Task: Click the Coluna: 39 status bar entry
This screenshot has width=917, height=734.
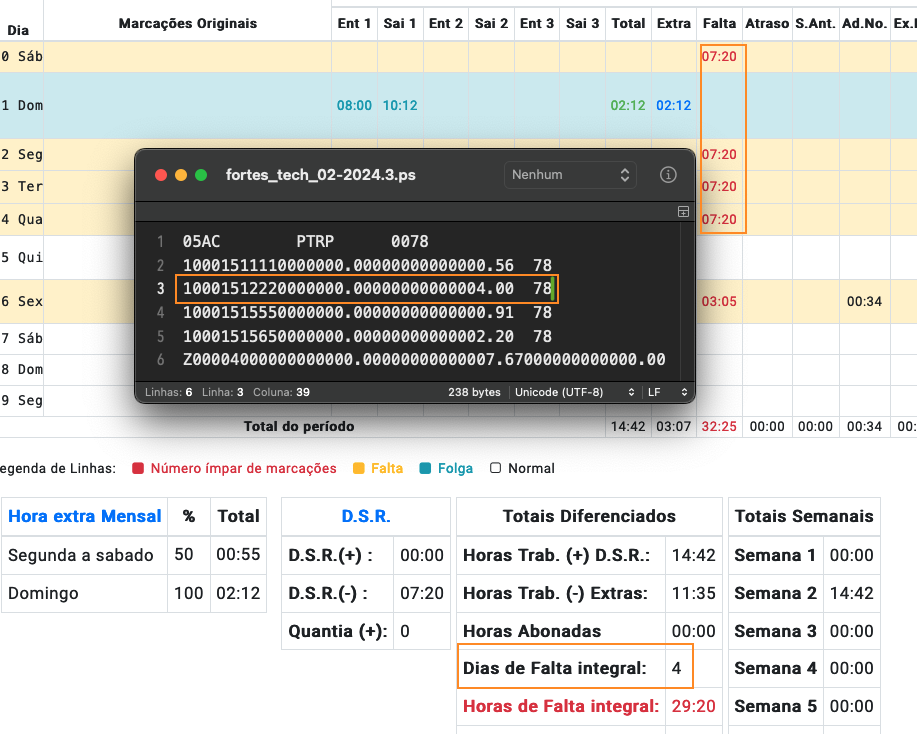Action: pyautogui.click(x=281, y=392)
